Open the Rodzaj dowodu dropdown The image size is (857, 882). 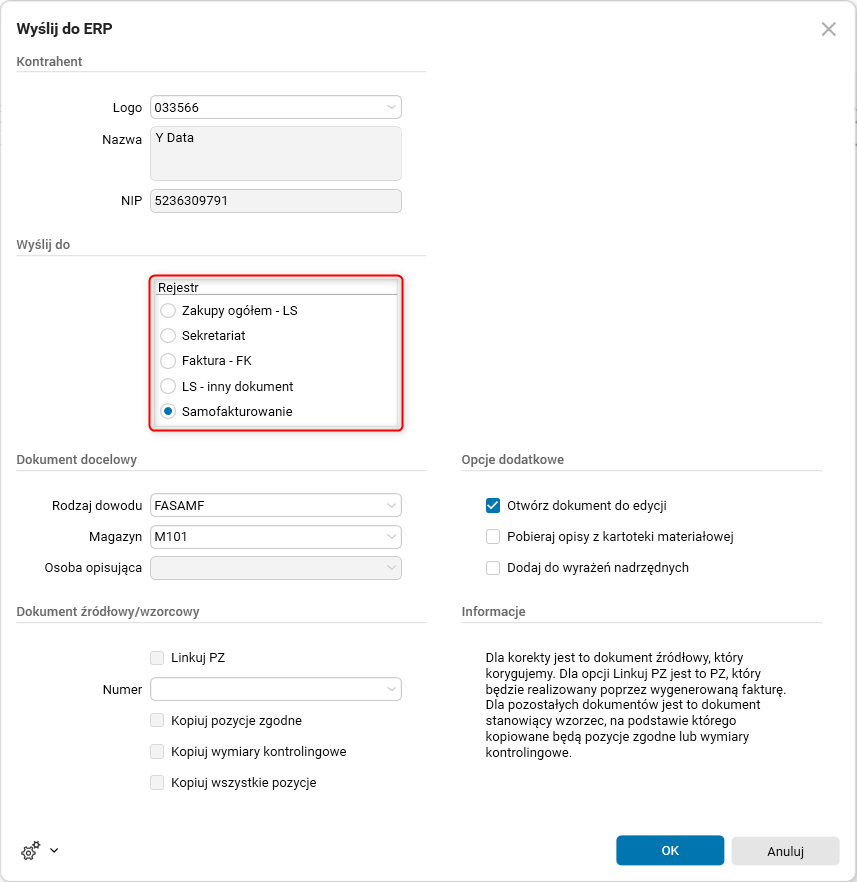pos(390,506)
